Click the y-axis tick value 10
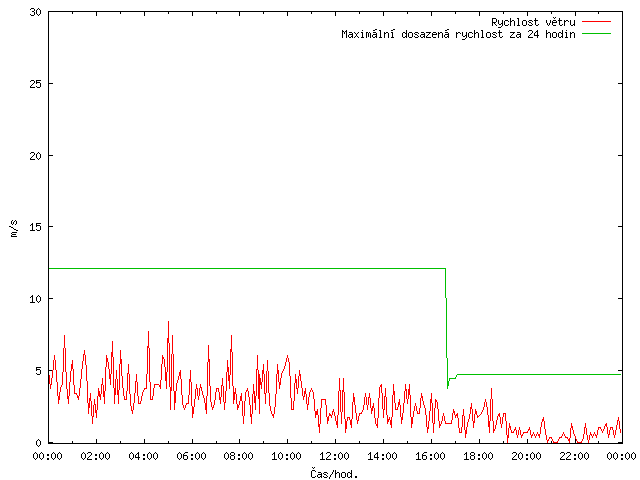 point(36,299)
